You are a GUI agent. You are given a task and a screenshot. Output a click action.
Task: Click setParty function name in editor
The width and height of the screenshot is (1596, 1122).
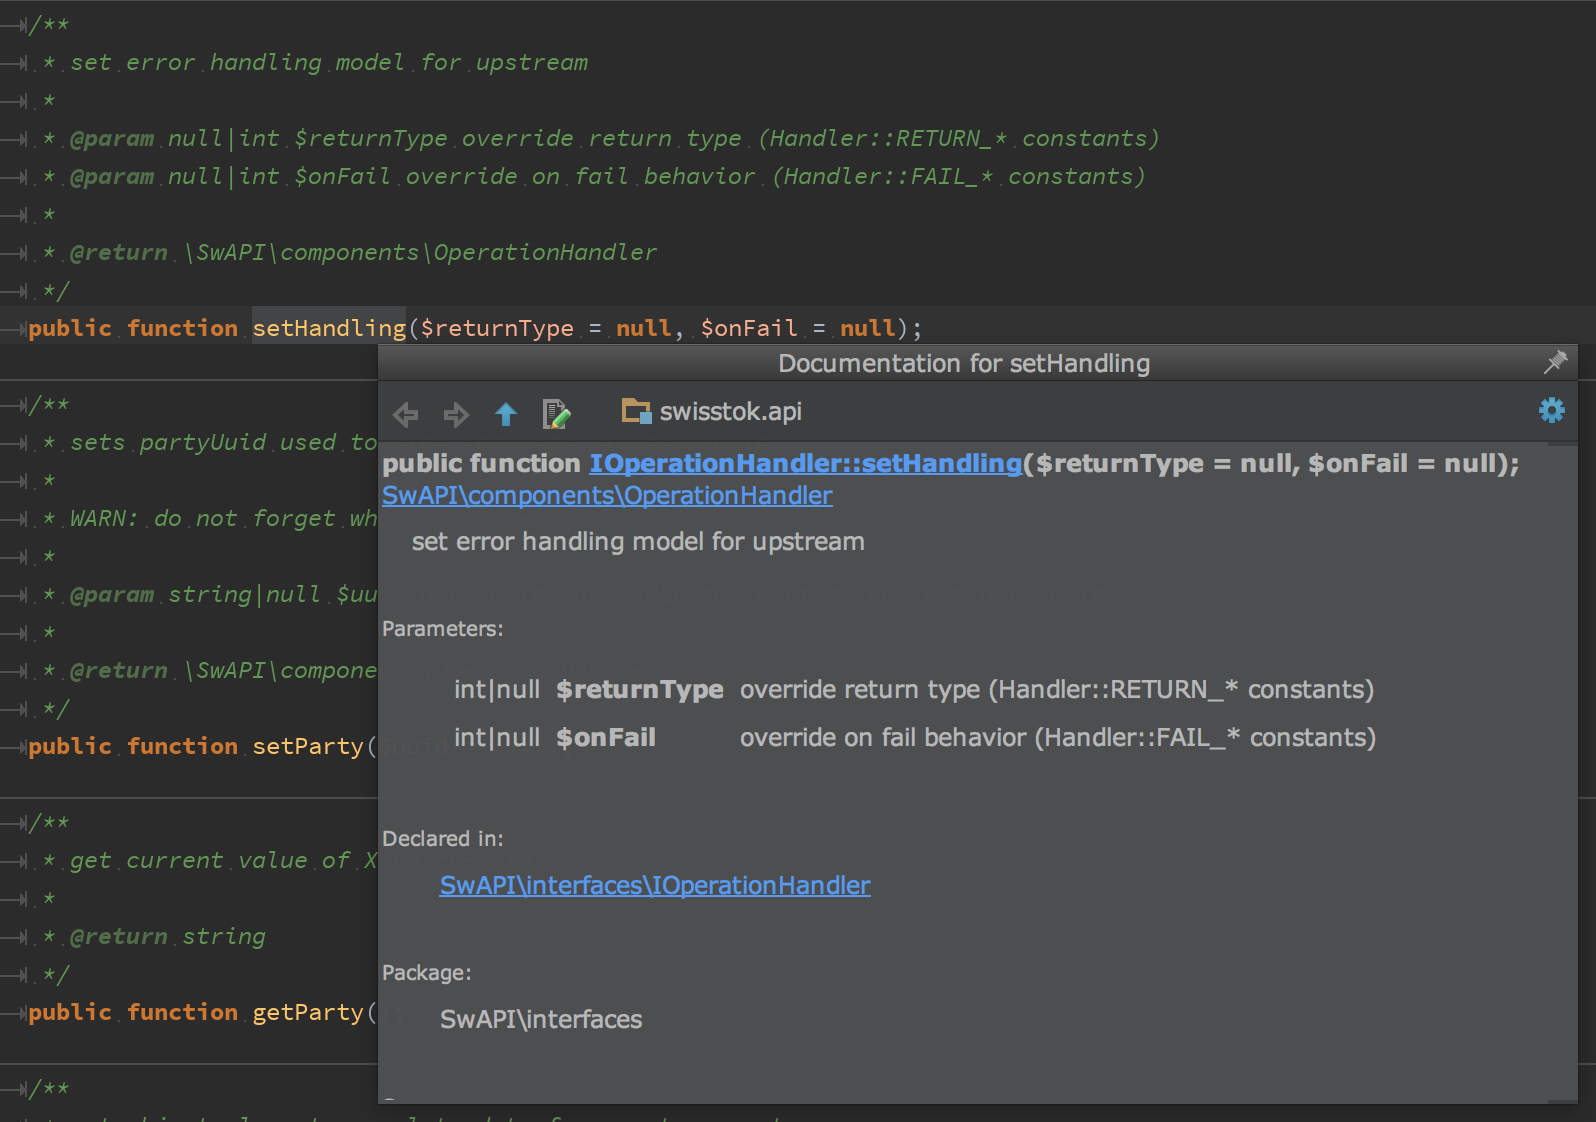coord(308,746)
